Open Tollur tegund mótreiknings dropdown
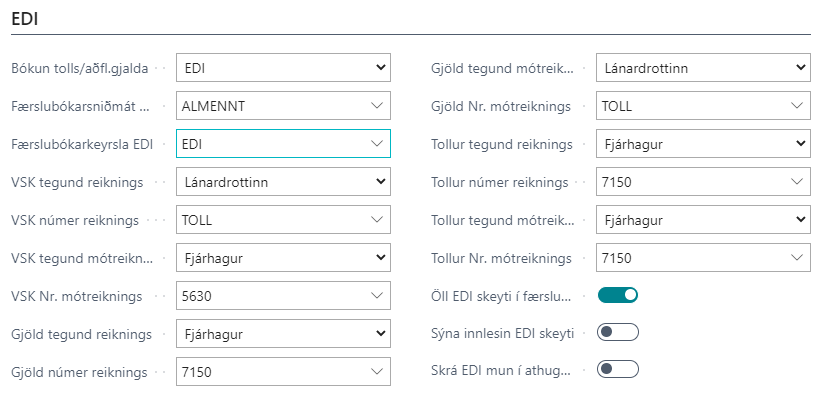 pos(703,219)
